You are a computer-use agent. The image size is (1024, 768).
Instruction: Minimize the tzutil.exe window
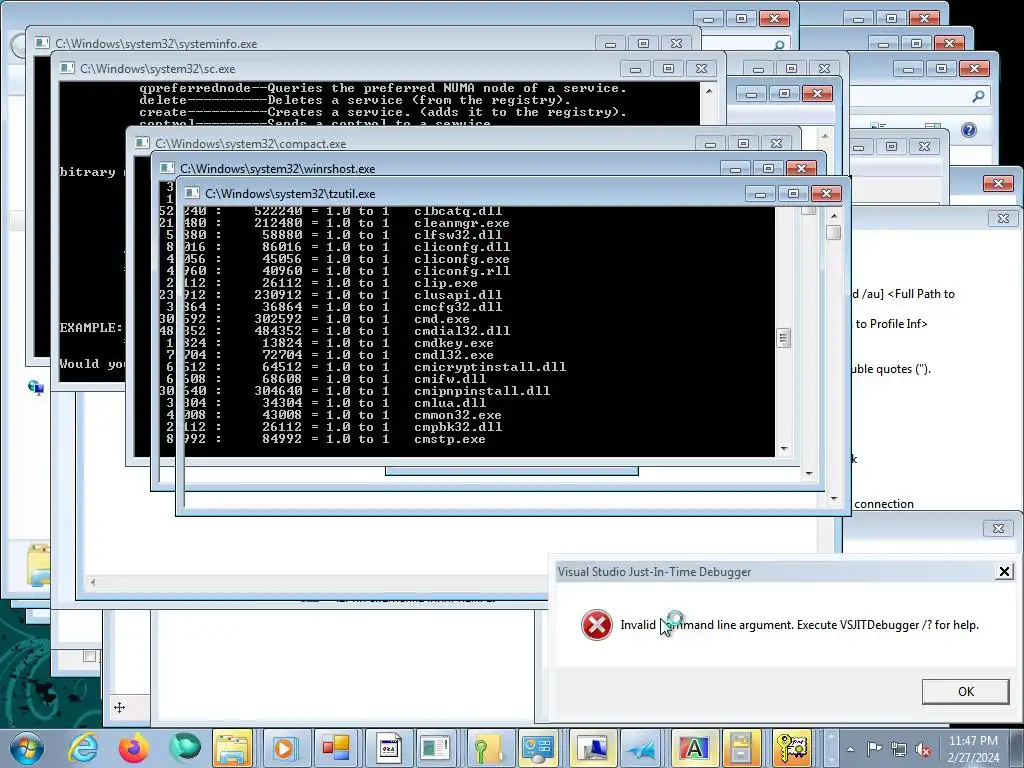pyautogui.click(x=760, y=193)
